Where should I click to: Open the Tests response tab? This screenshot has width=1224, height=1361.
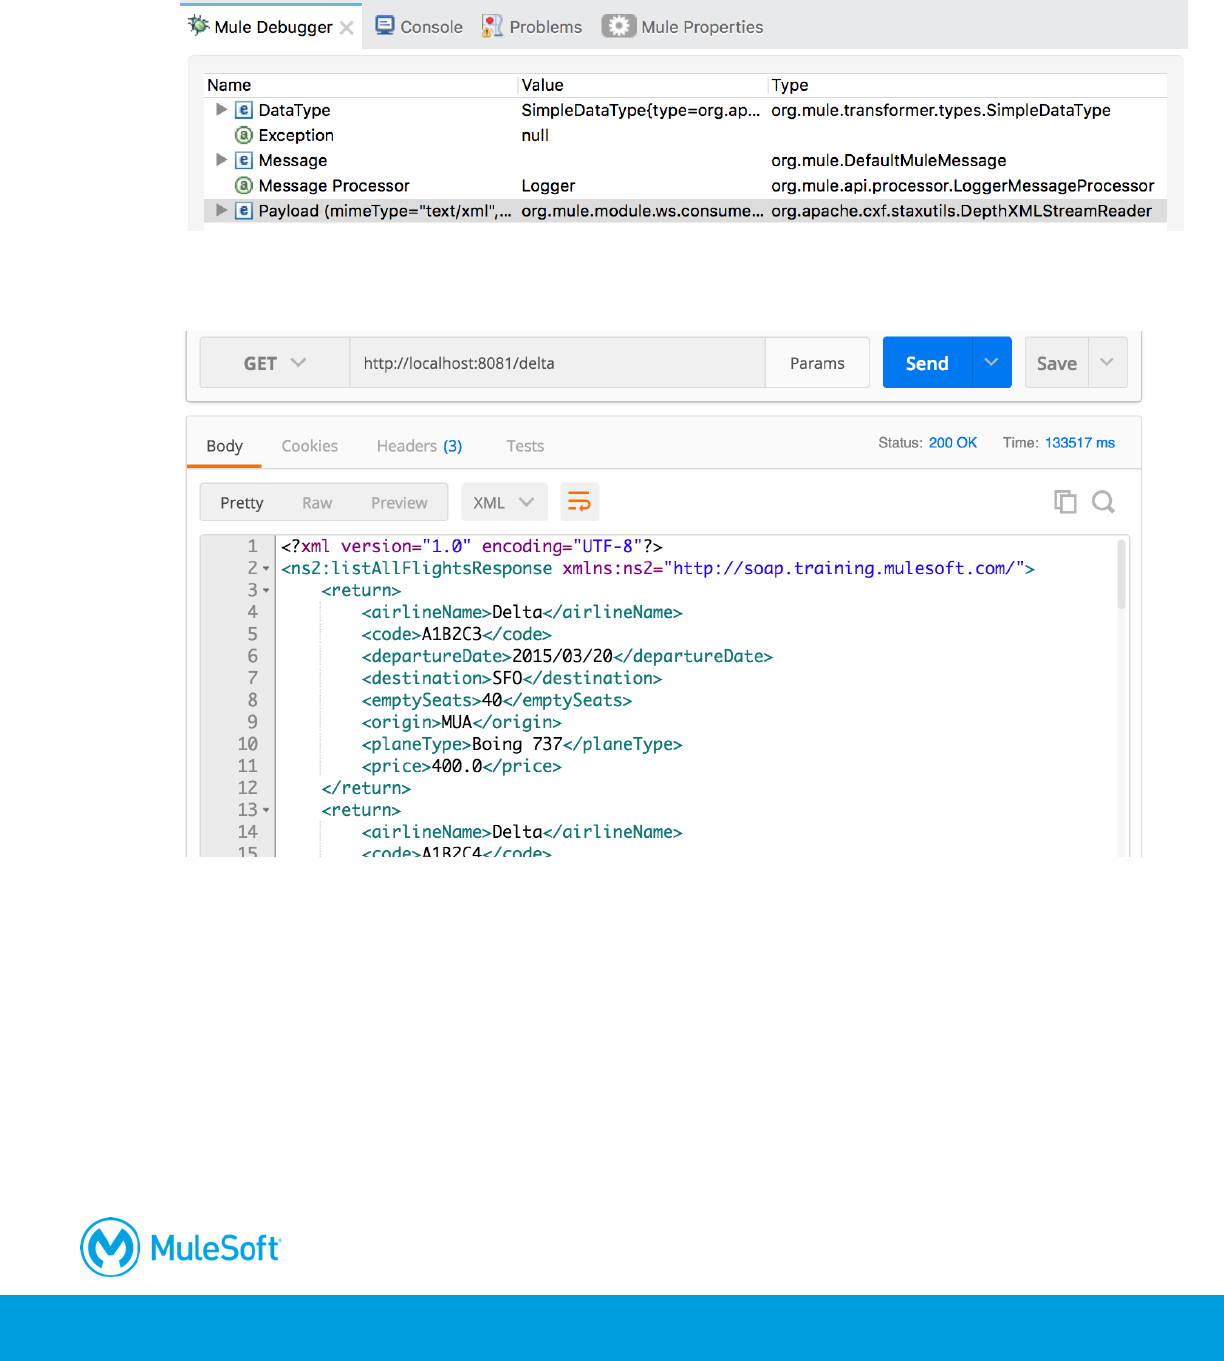tap(525, 446)
